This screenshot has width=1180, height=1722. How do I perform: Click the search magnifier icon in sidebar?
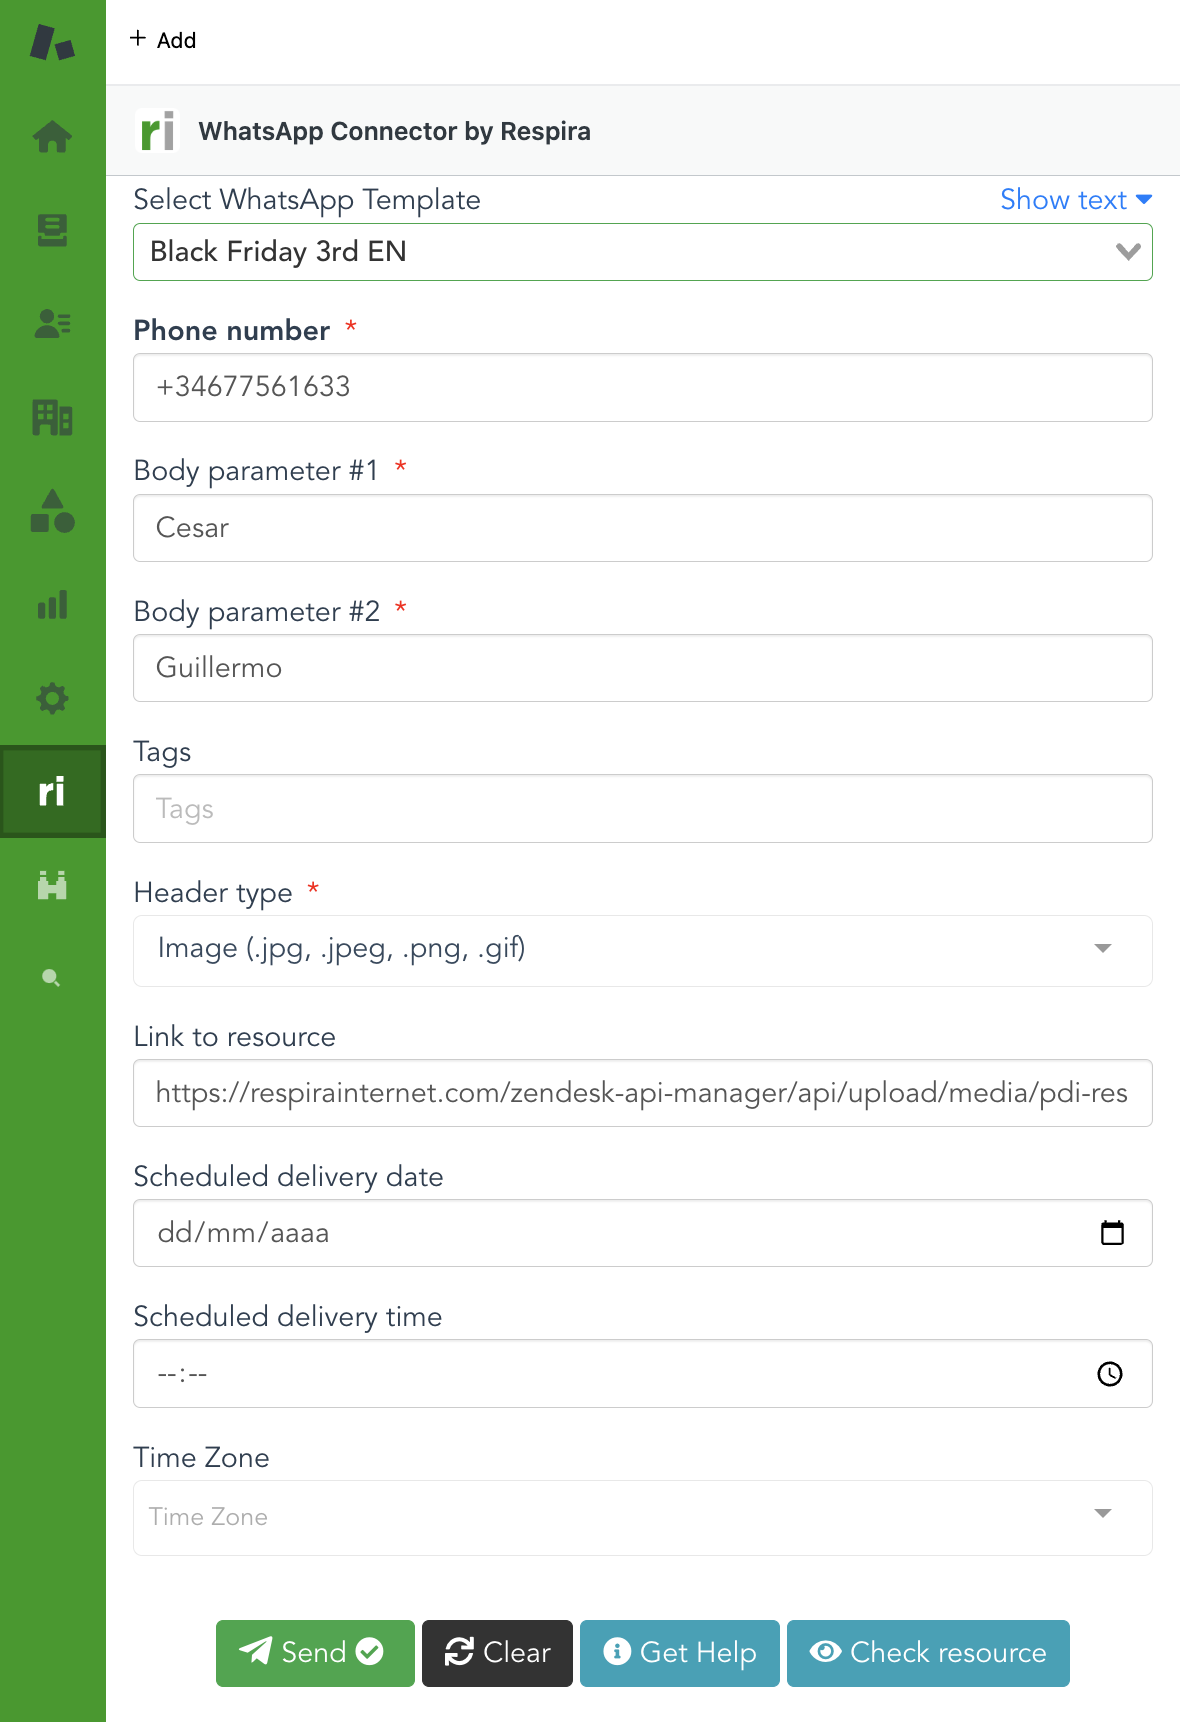point(52,978)
